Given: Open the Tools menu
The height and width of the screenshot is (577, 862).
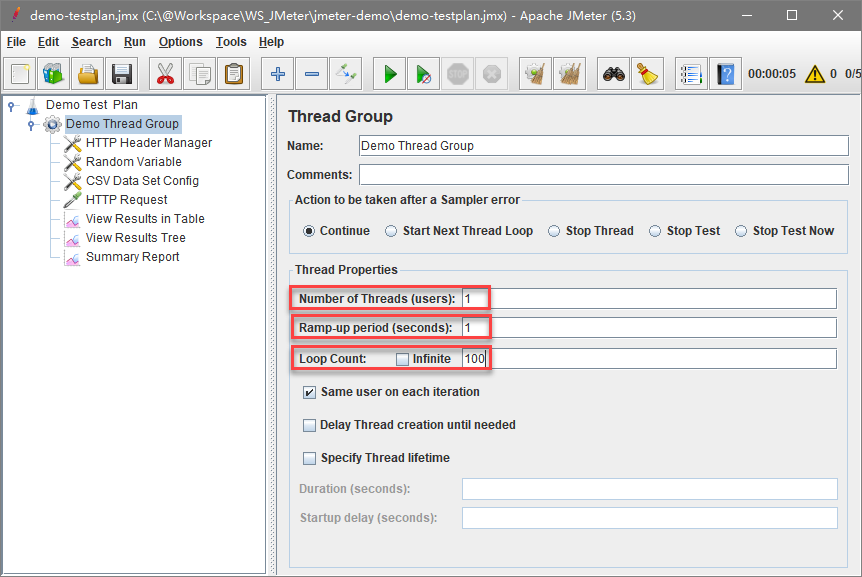Looking at the screenshot, I should click(x=231, y=42).
